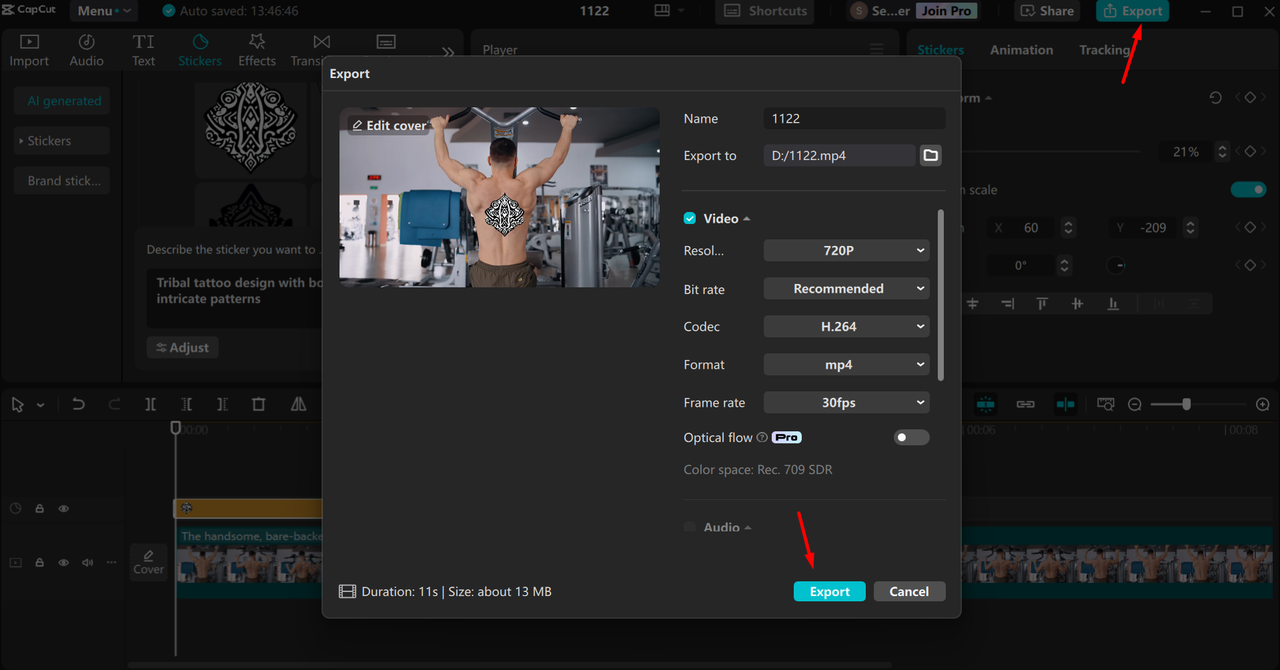
Task: Check the Audio checkbox in Export dialog
Action: (x=690, y=527)
